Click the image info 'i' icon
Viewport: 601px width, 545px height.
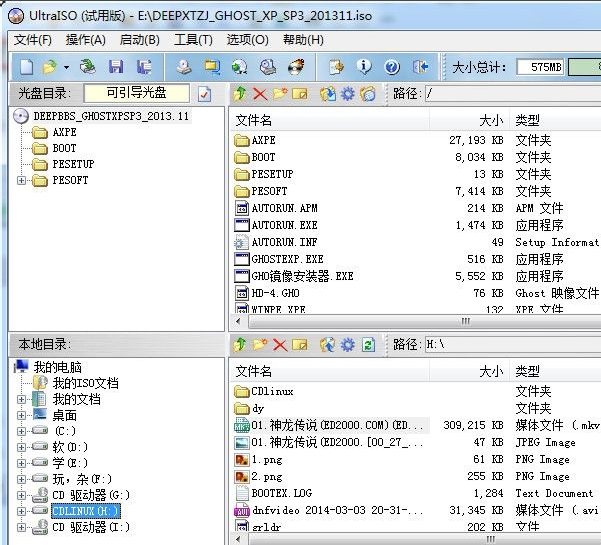pyautogui.click(x=364, y=67)
